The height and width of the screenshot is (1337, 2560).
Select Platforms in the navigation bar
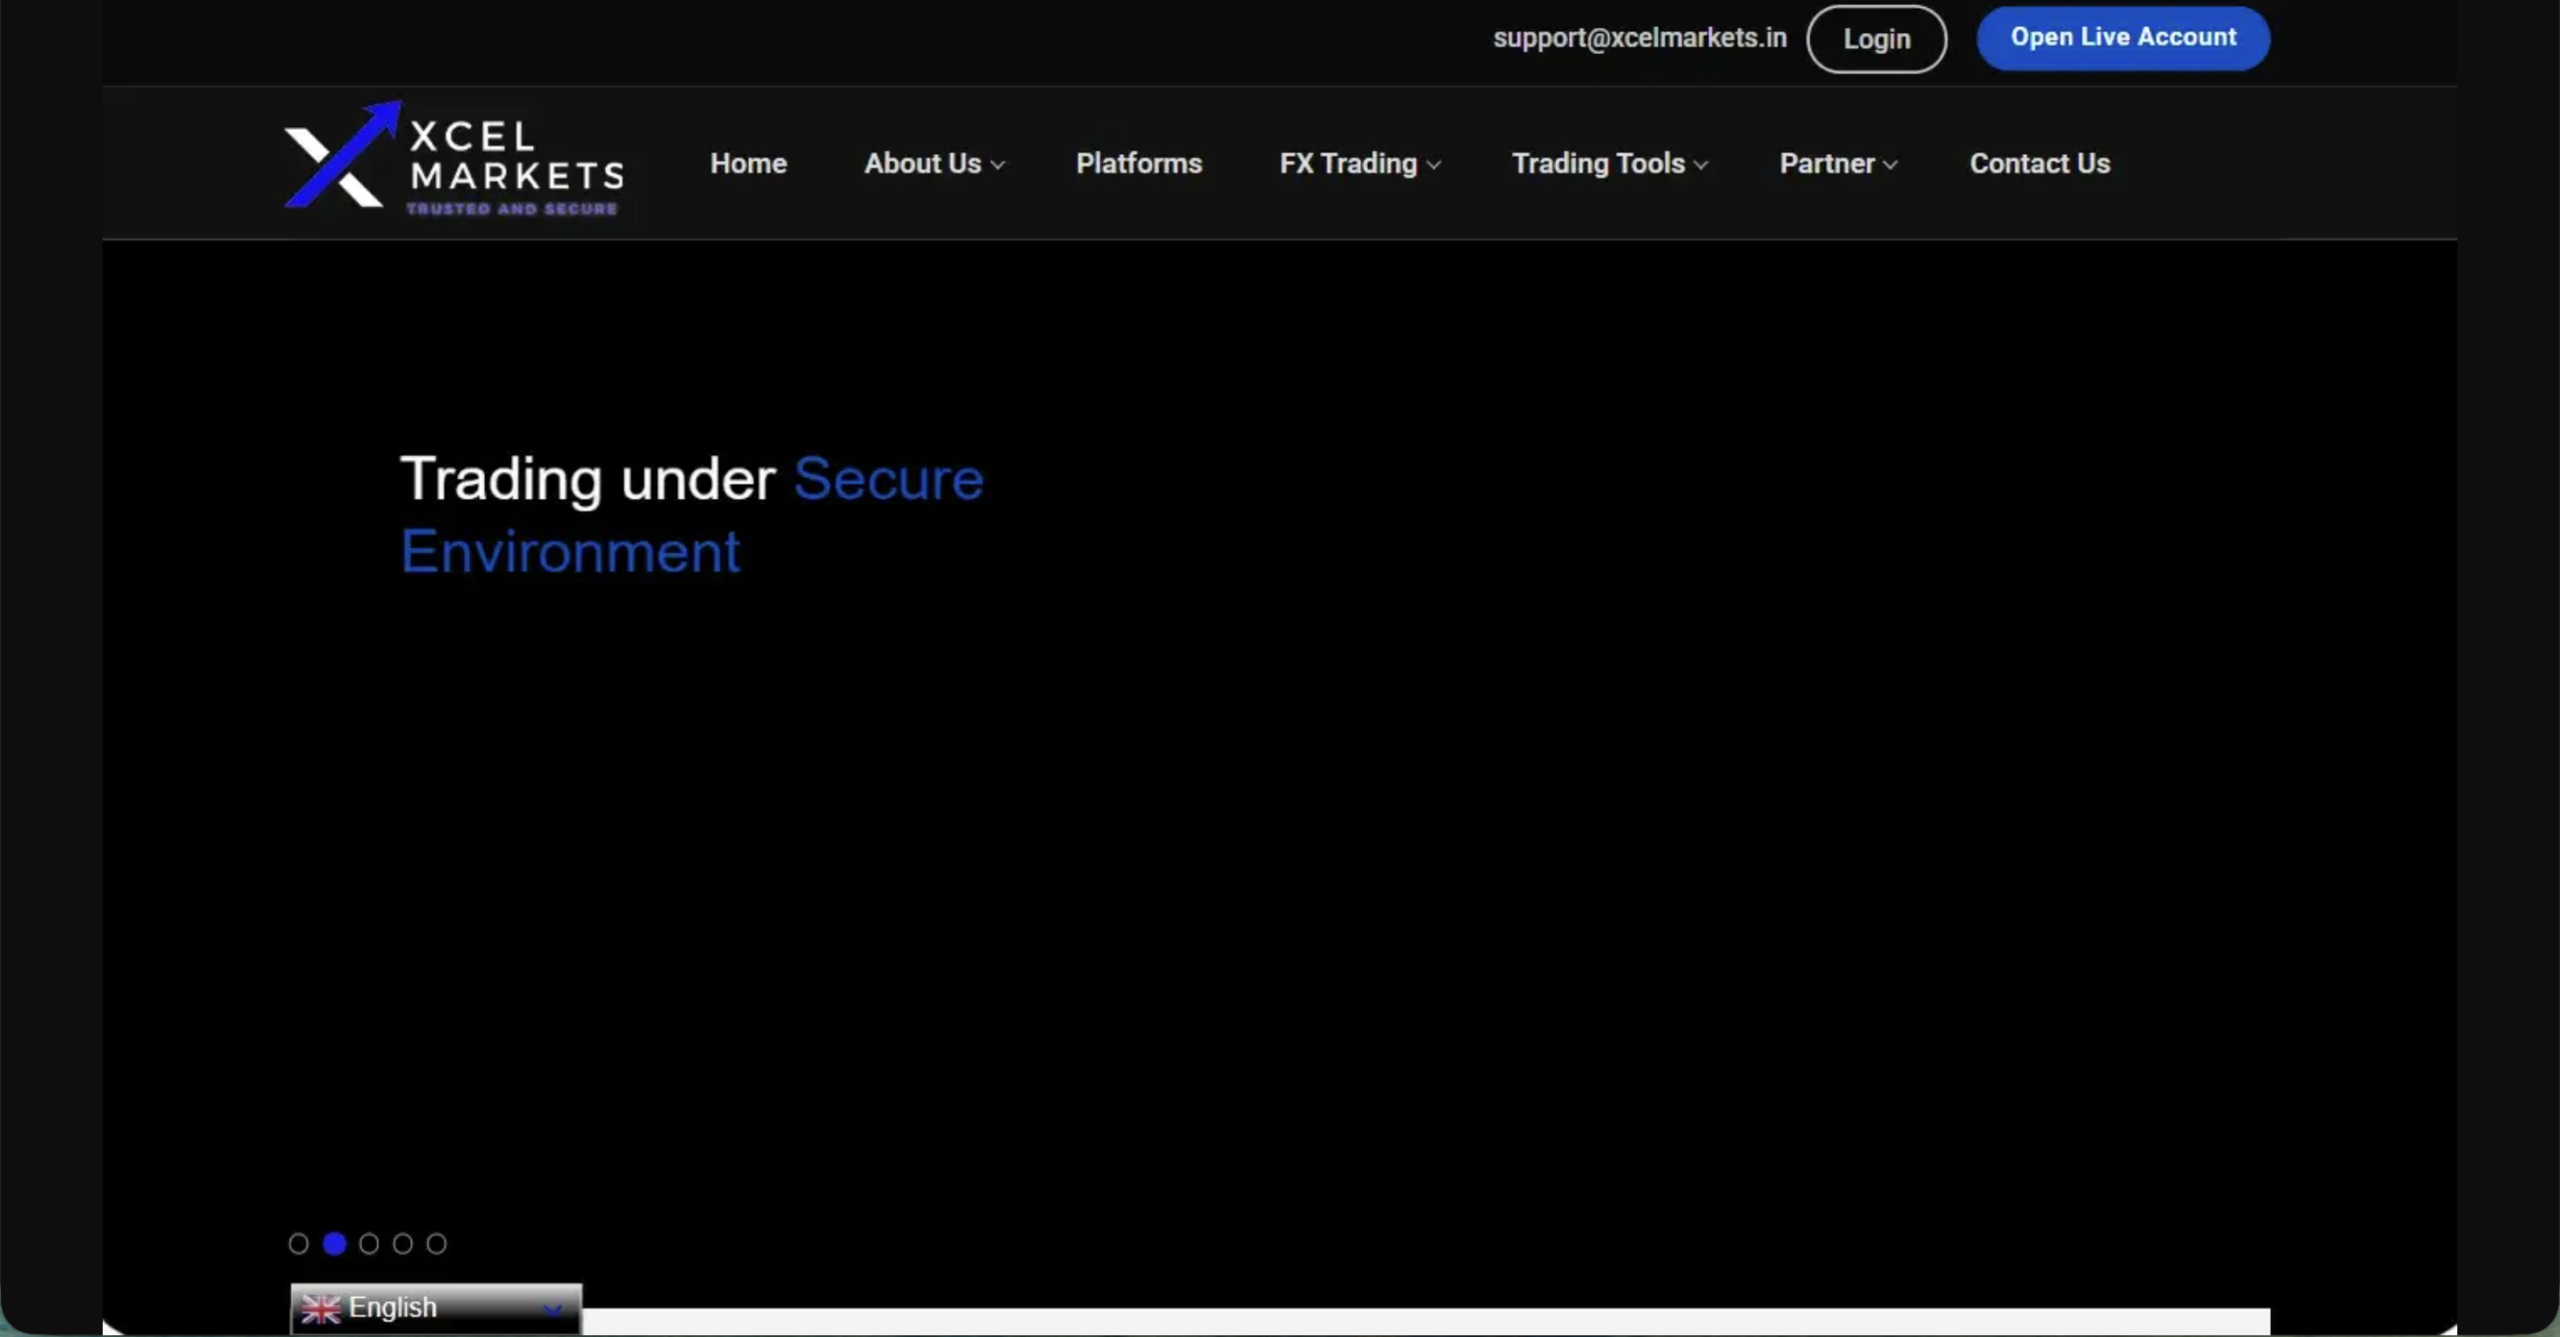(x=1138, y=163)
